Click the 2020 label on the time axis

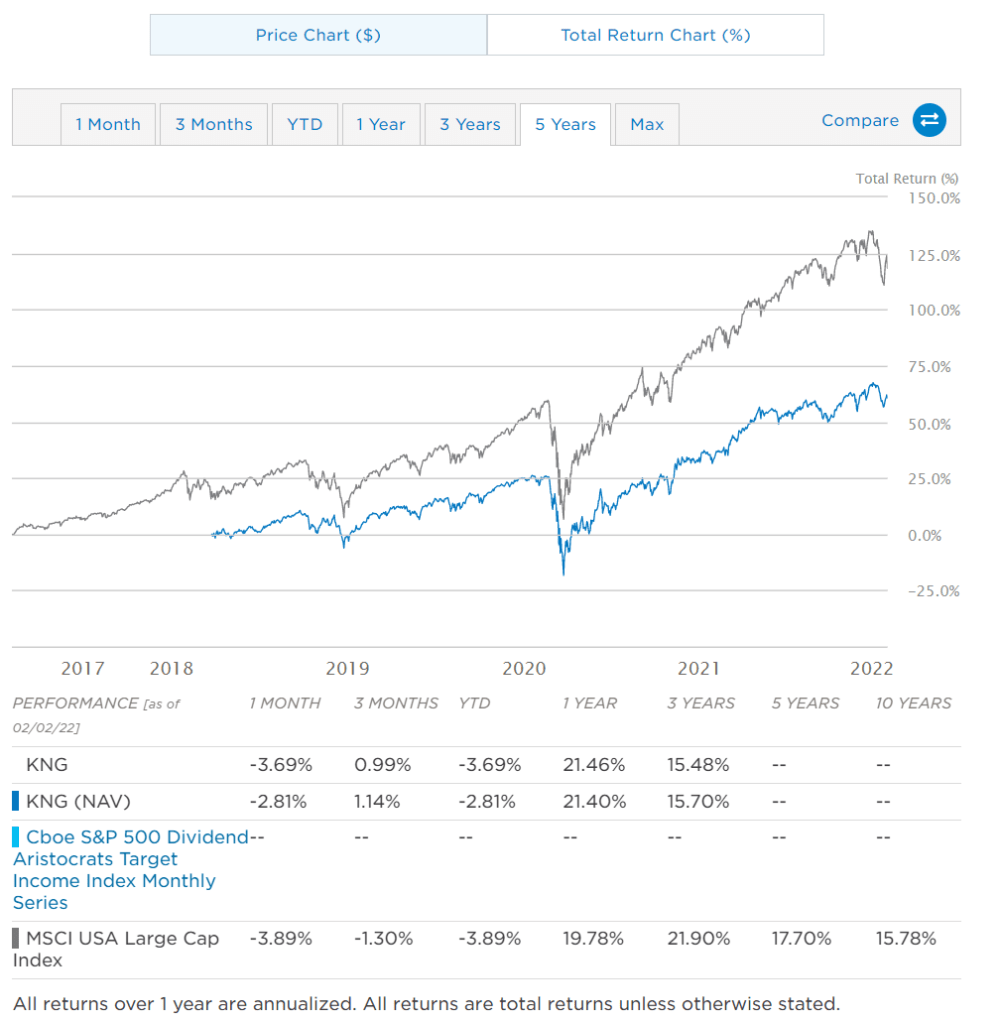click(524, 669)
